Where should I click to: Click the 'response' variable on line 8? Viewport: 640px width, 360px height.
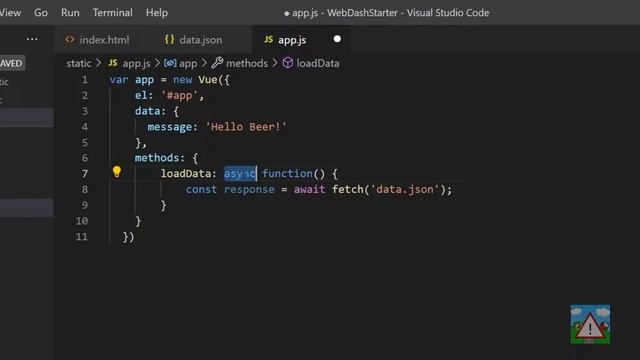(249, 189)
